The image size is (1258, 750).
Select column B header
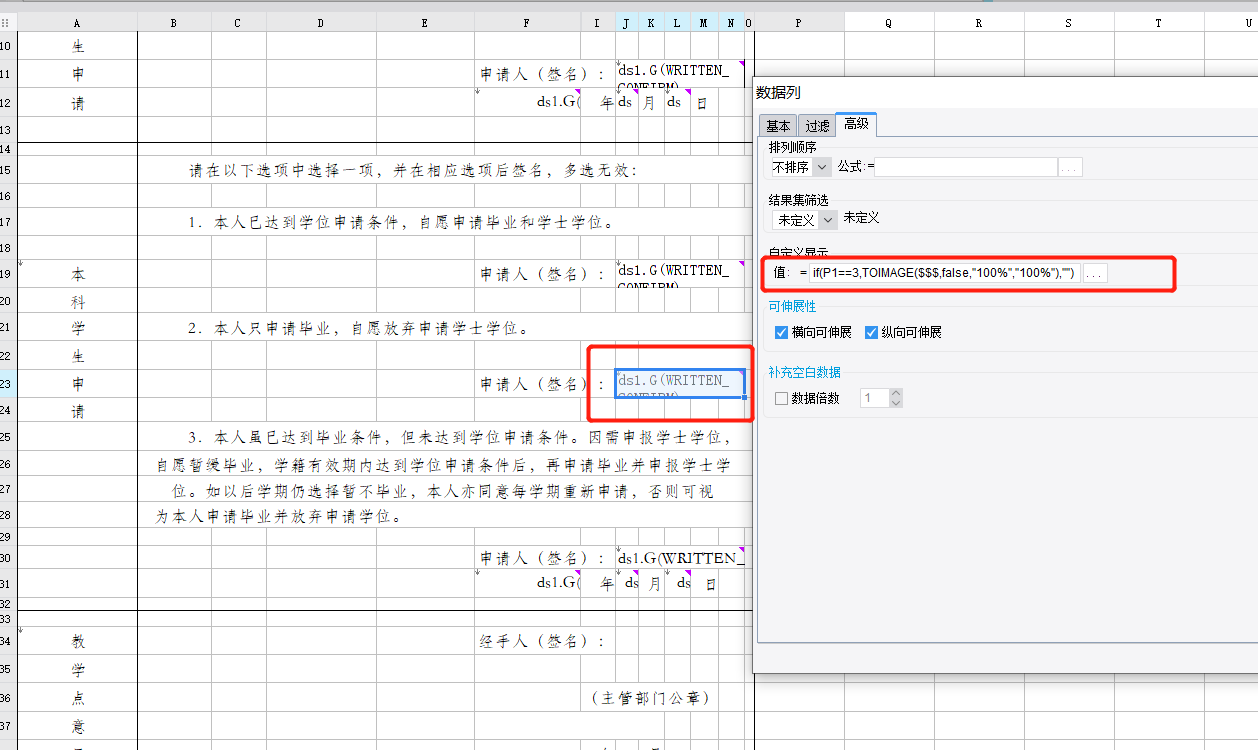coord(174,22)
